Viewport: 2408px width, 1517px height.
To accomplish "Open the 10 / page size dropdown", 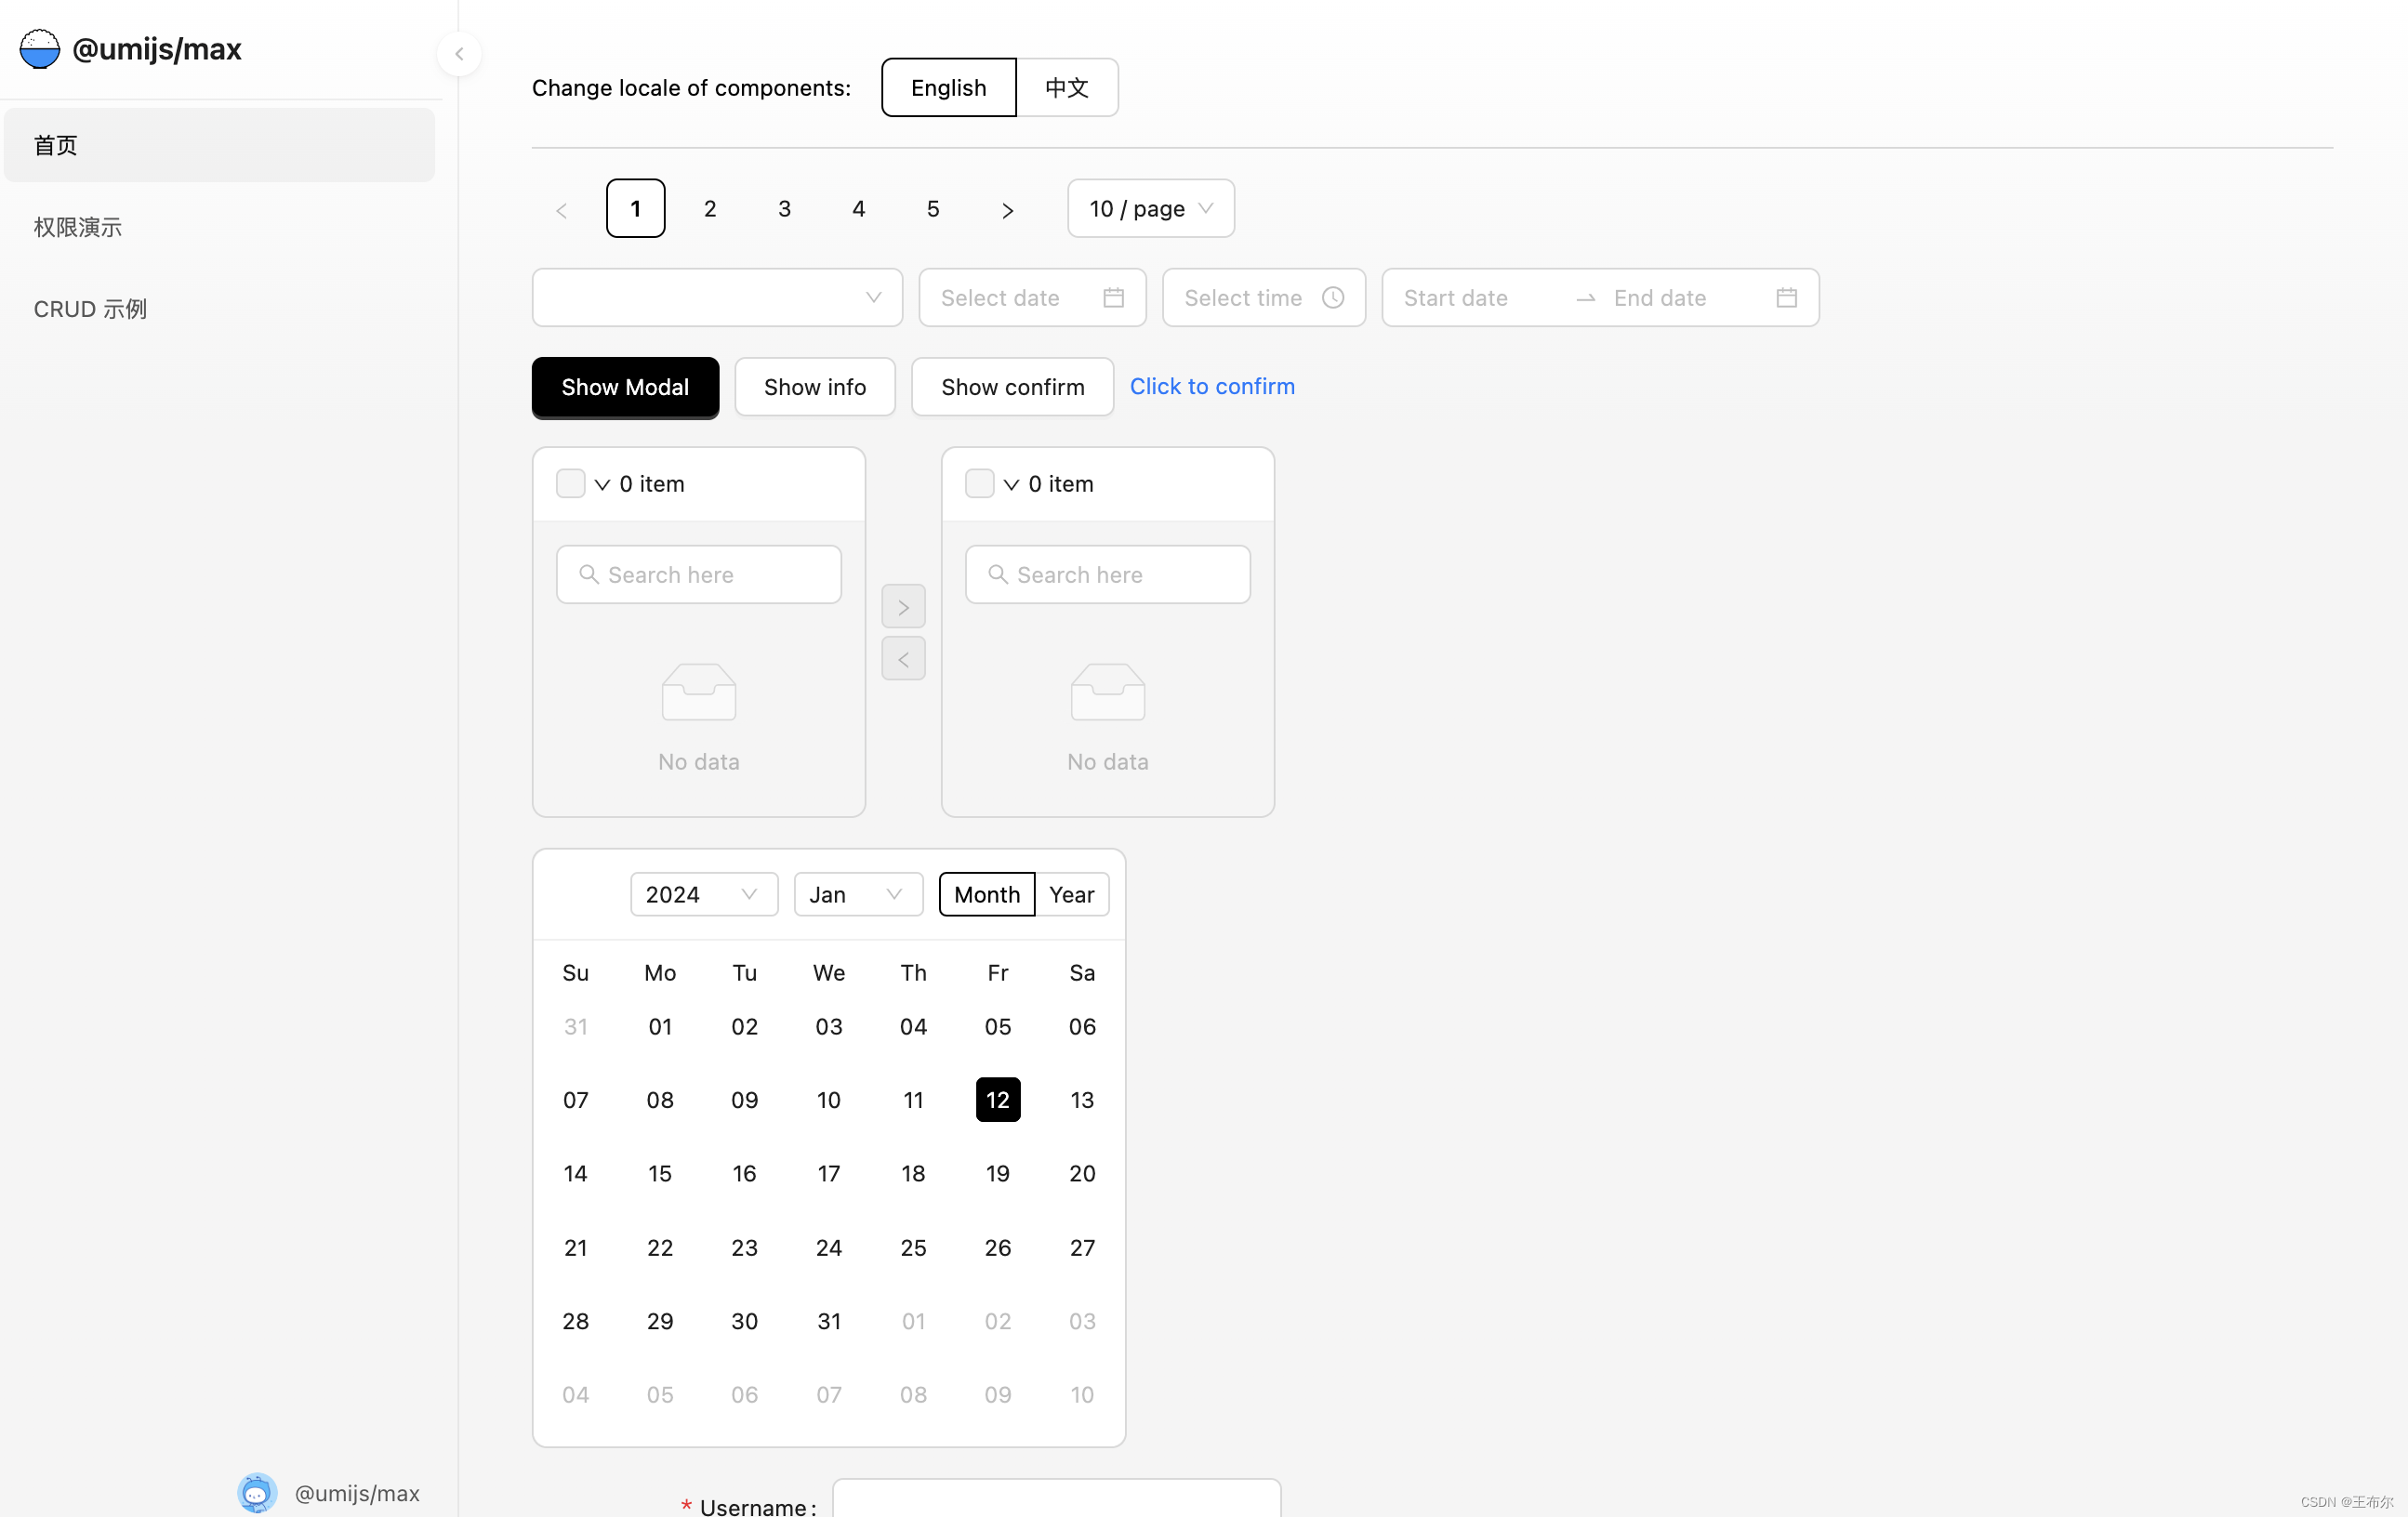I will coord(1150,209).
